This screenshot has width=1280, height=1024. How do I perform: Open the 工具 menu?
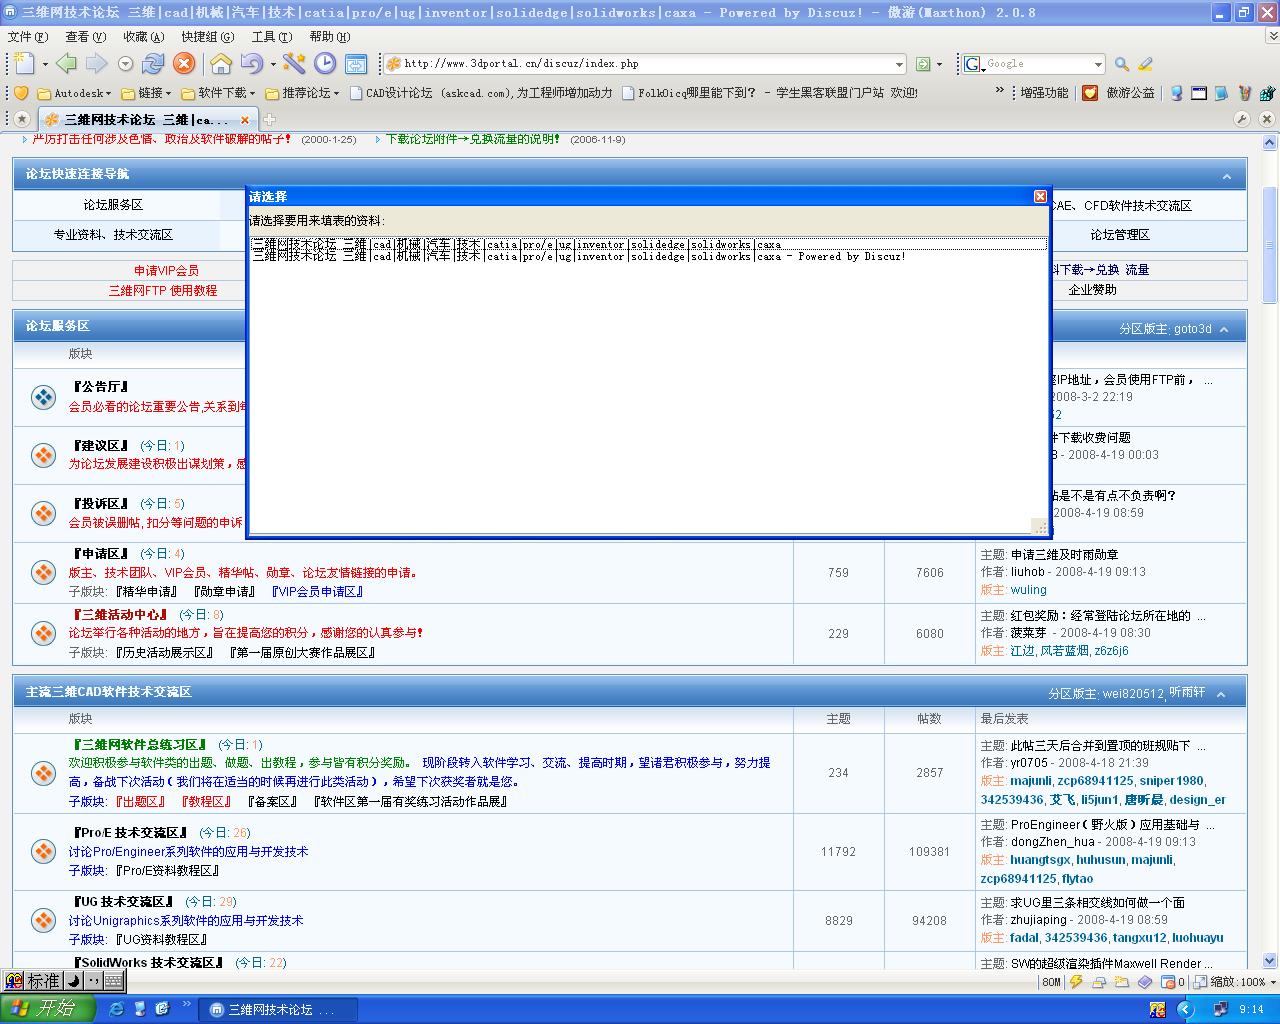point(272,37)
